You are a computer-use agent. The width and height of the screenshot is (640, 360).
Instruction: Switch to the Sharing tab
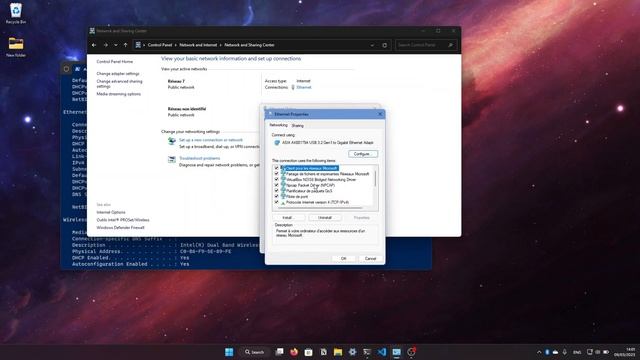[x=298, y=126]
